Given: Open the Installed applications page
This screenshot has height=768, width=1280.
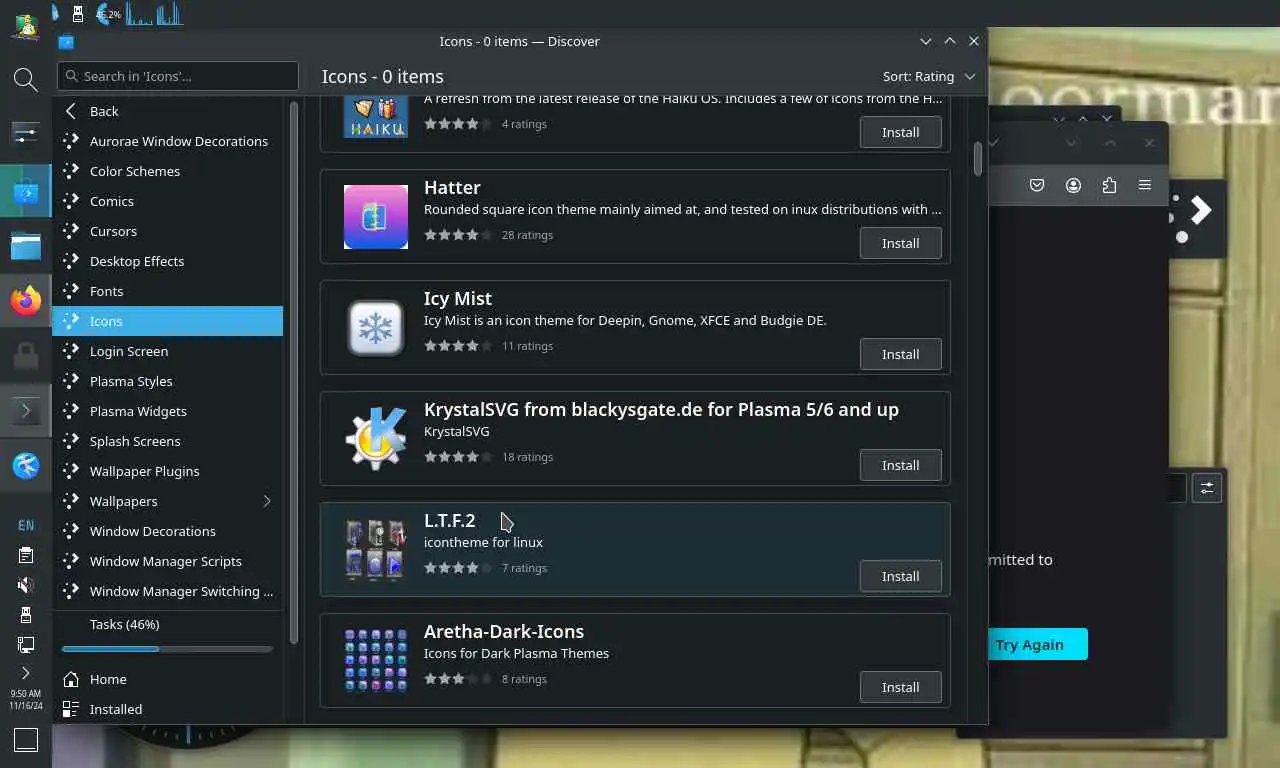Looking at the screenshot, I should (x=168, y=709).
